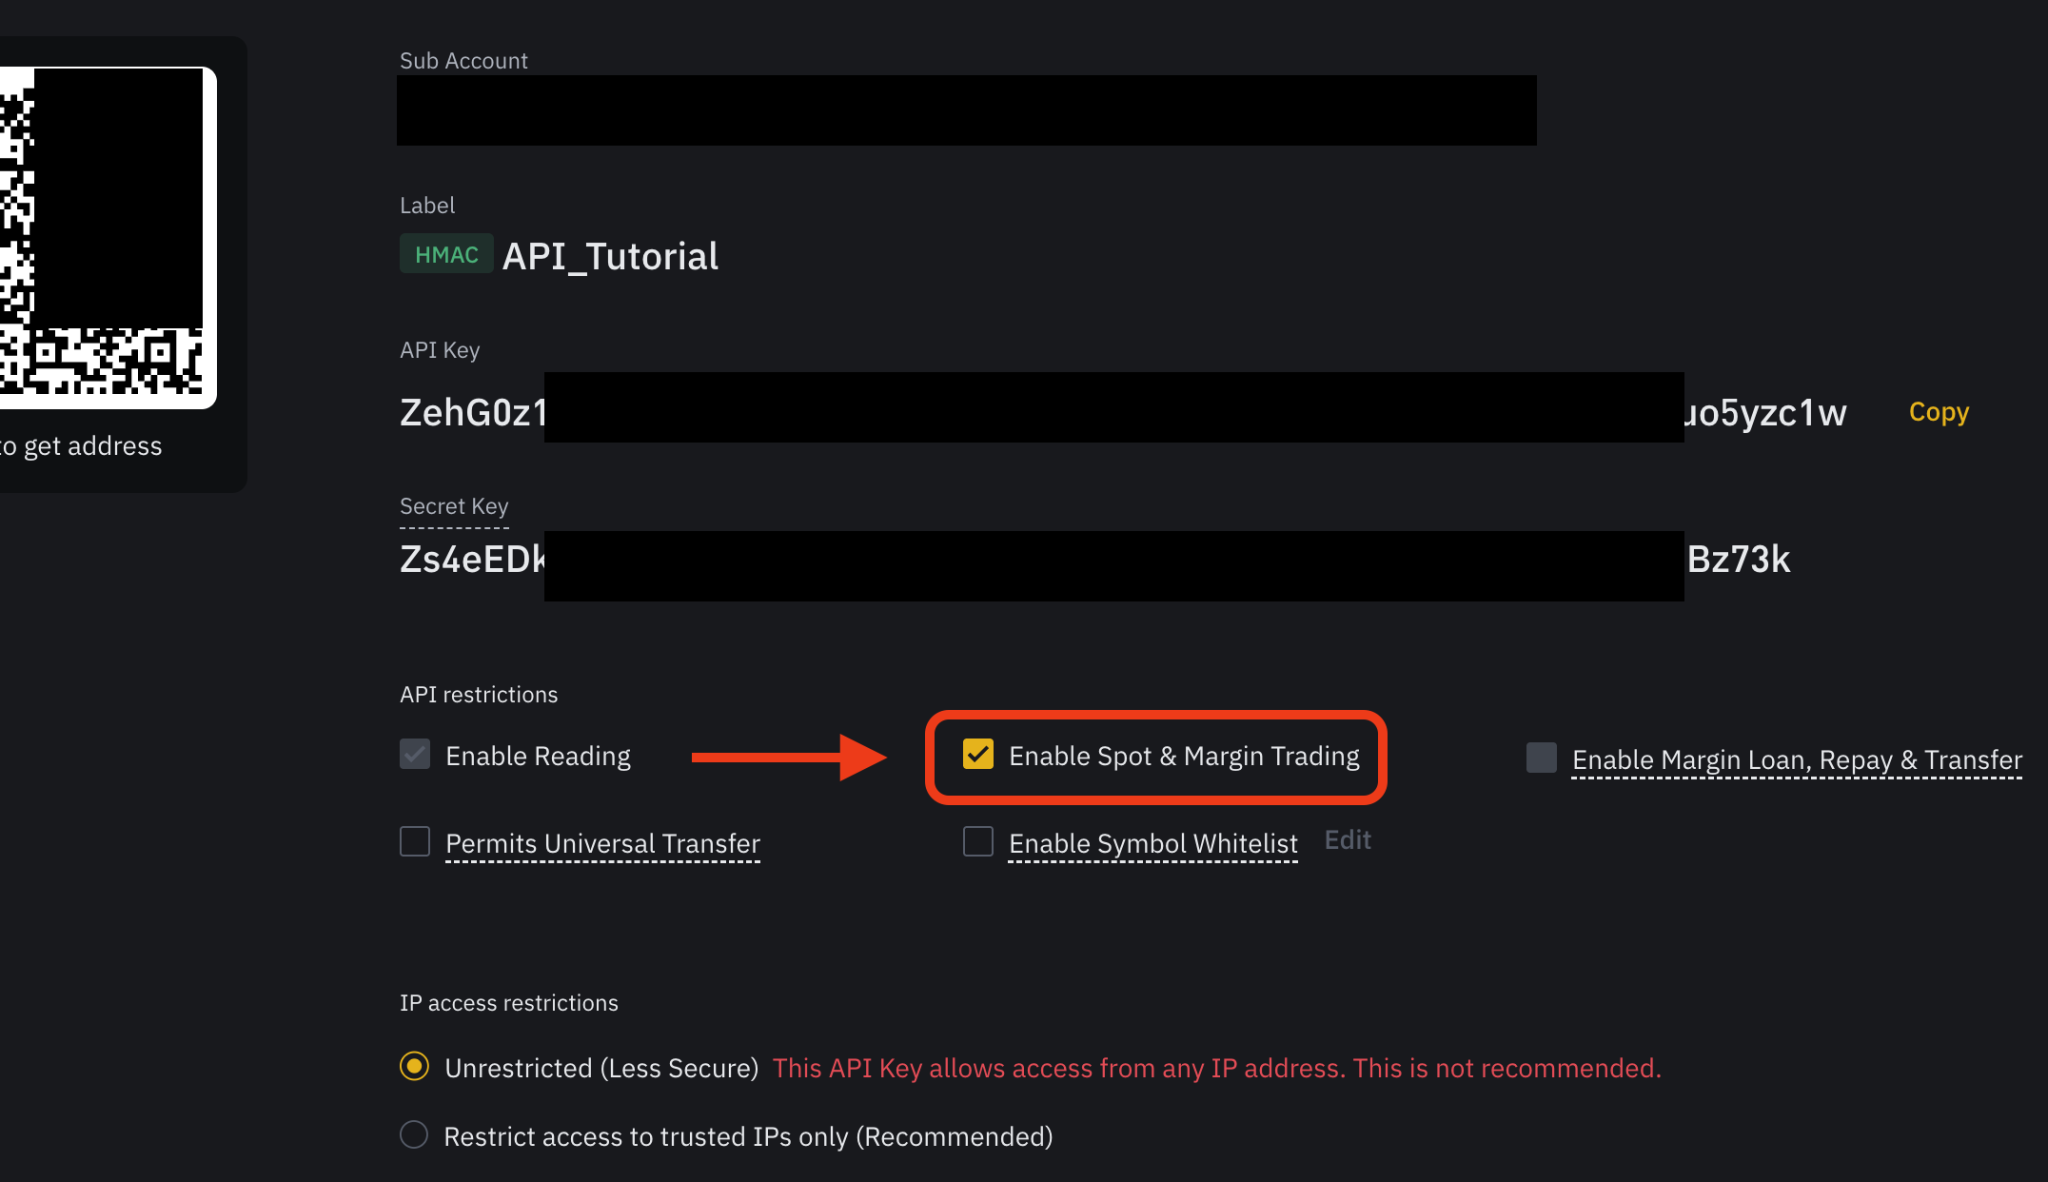2048x1182 pixels.
Task: Select the Unrestricted (Less Secure) option
Action: point(413,1066)
